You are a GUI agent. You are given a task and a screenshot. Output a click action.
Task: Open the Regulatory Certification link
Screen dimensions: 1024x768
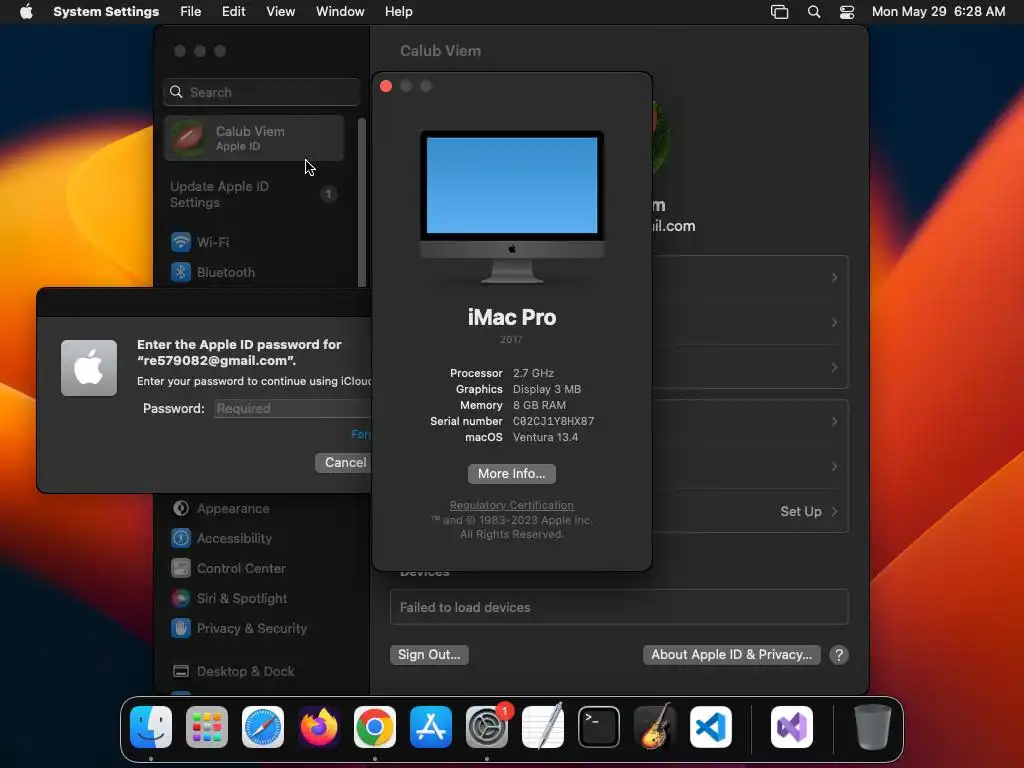[511, 505]
